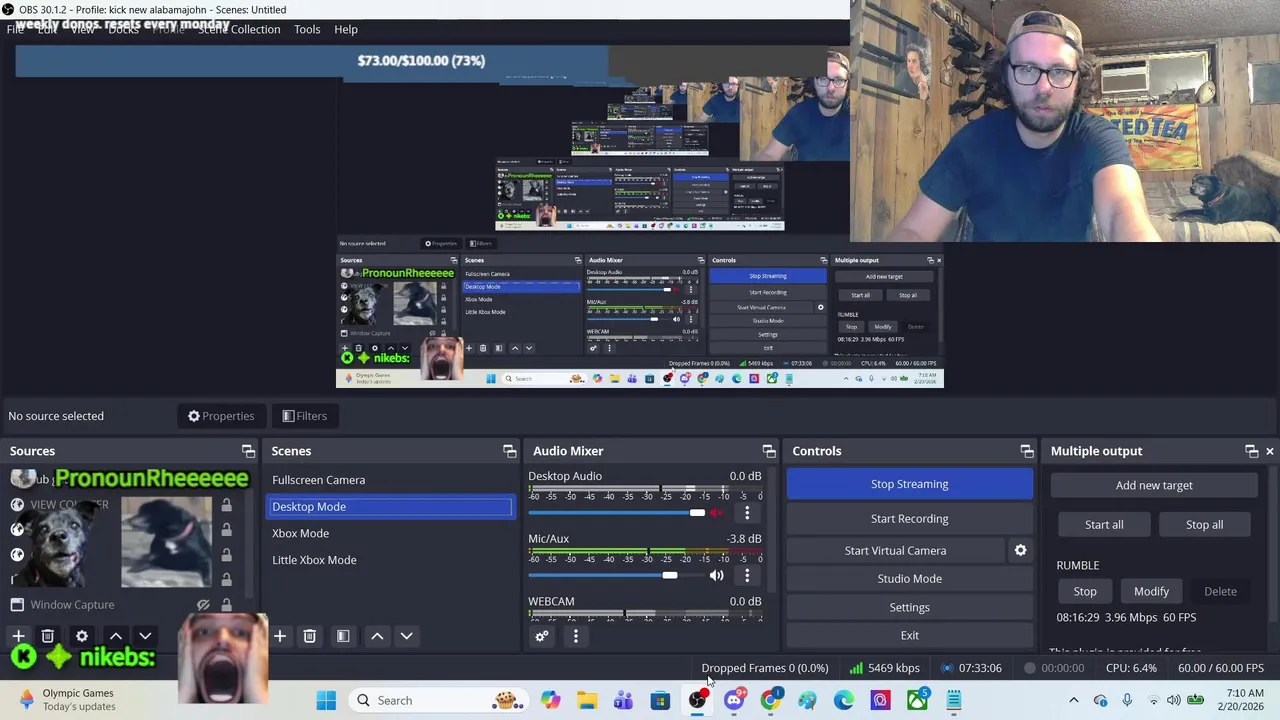Click the OBS icon in the taskbar
Viewport: 1280px width, 720px height.
click(697, 700)
